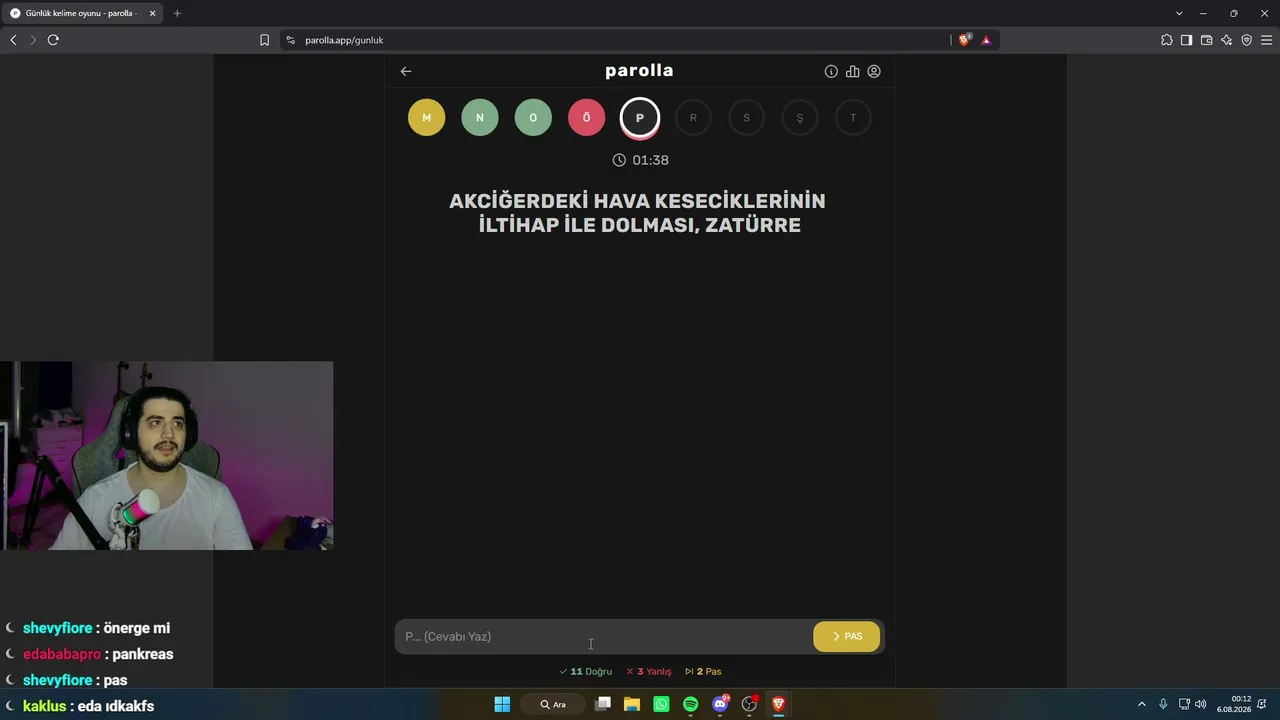
Task: Open Leo AI sparkle icon
Action: (1226, 40)
